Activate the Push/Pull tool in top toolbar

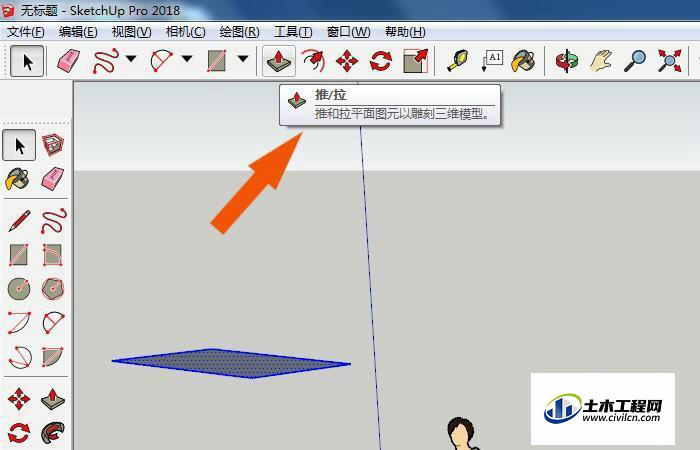279,61
